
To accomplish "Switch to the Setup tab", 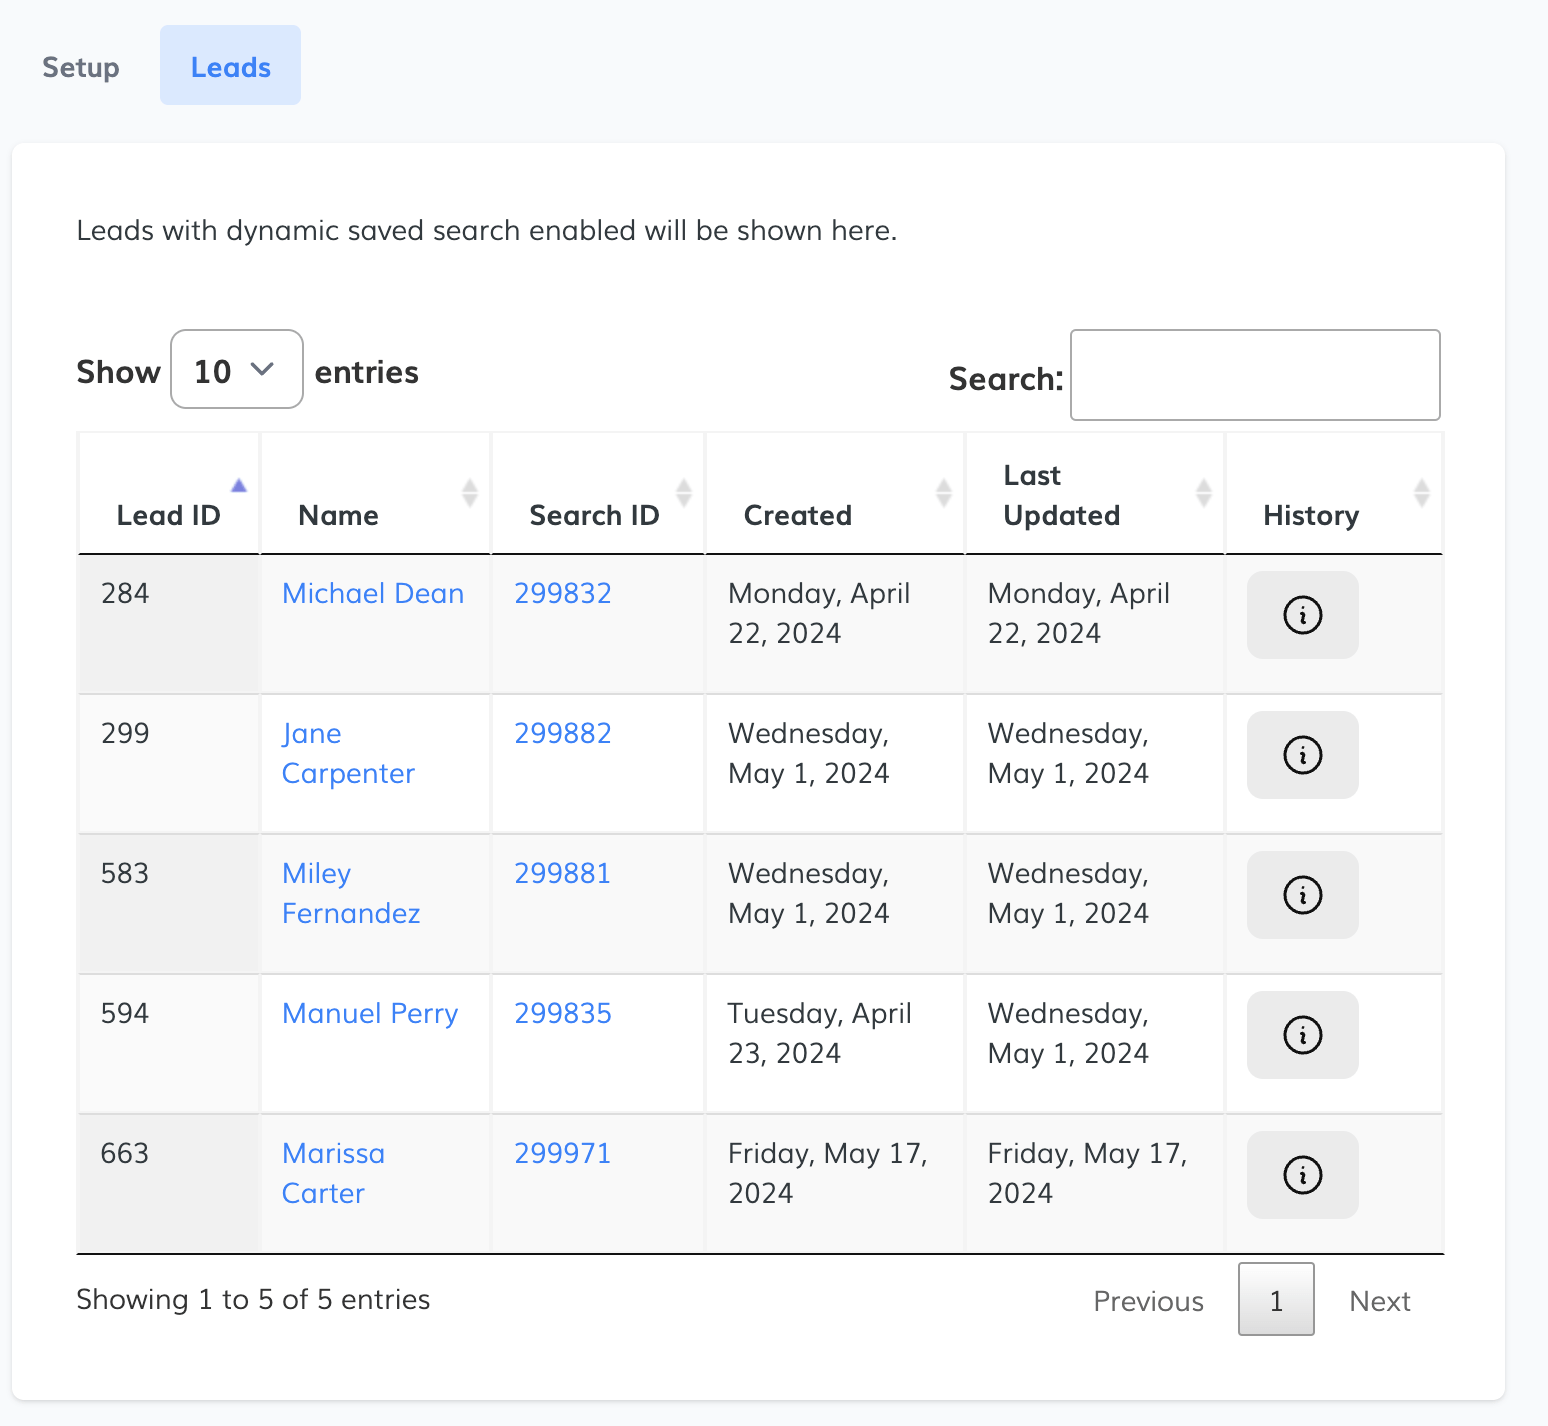I will 81,67.
